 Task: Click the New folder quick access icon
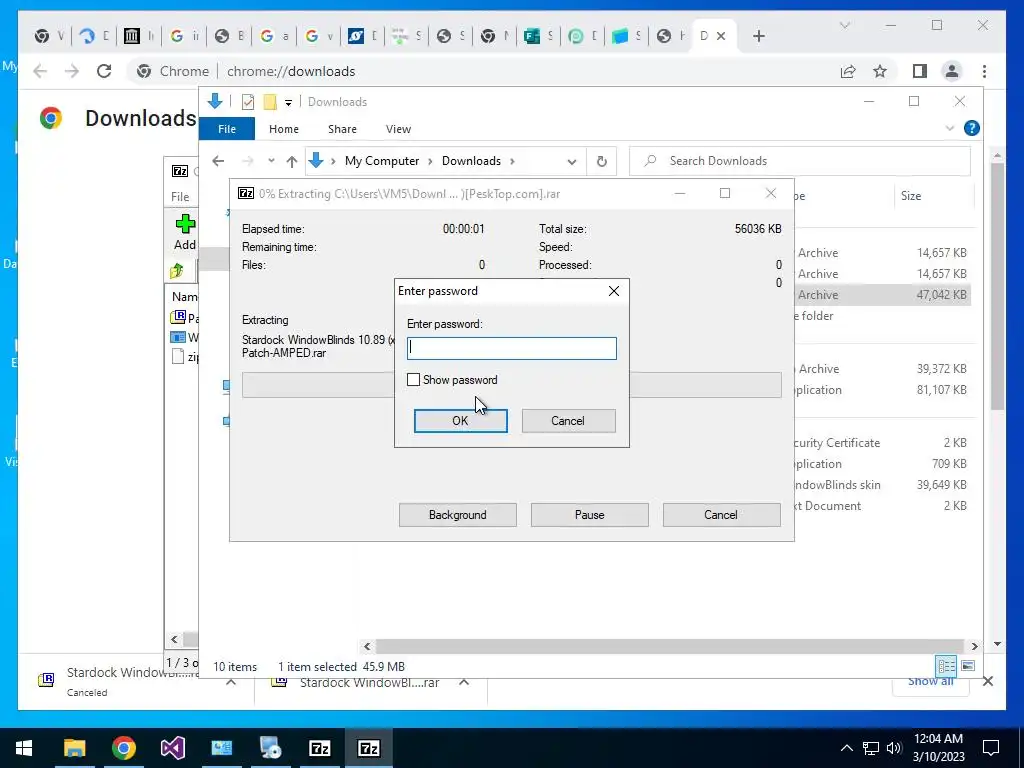point(270,102)
